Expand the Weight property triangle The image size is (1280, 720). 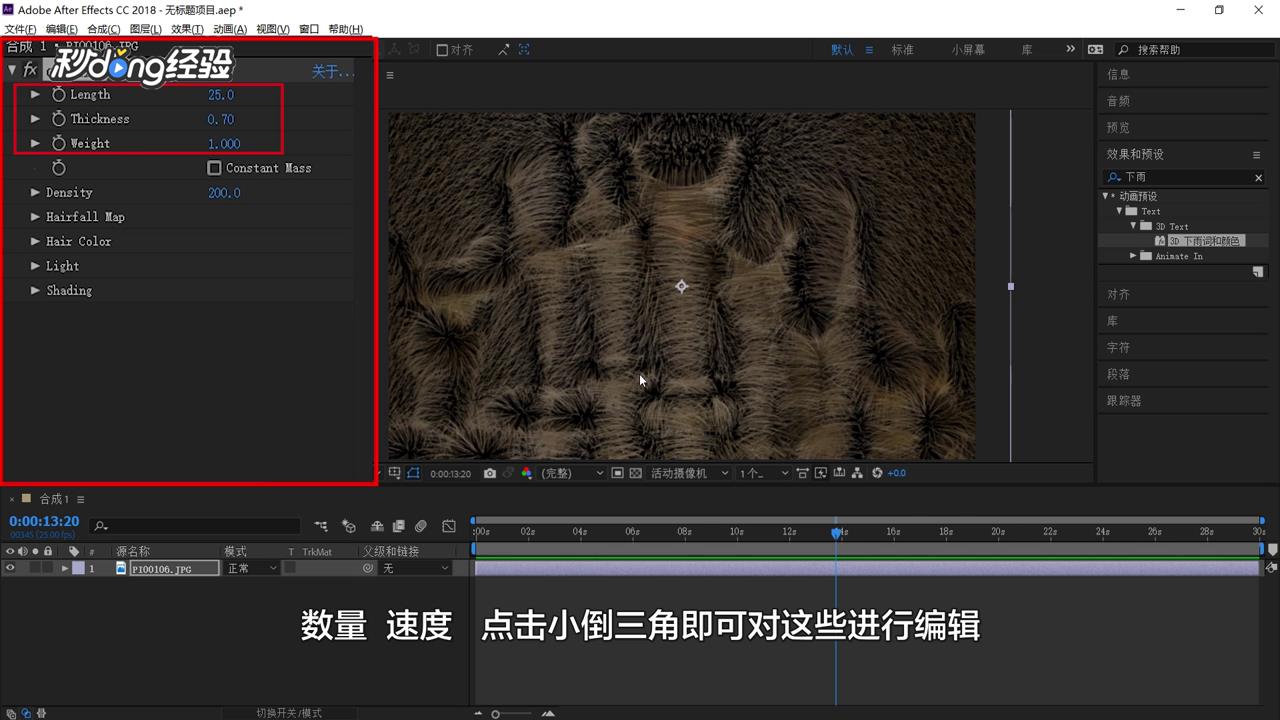35,143
